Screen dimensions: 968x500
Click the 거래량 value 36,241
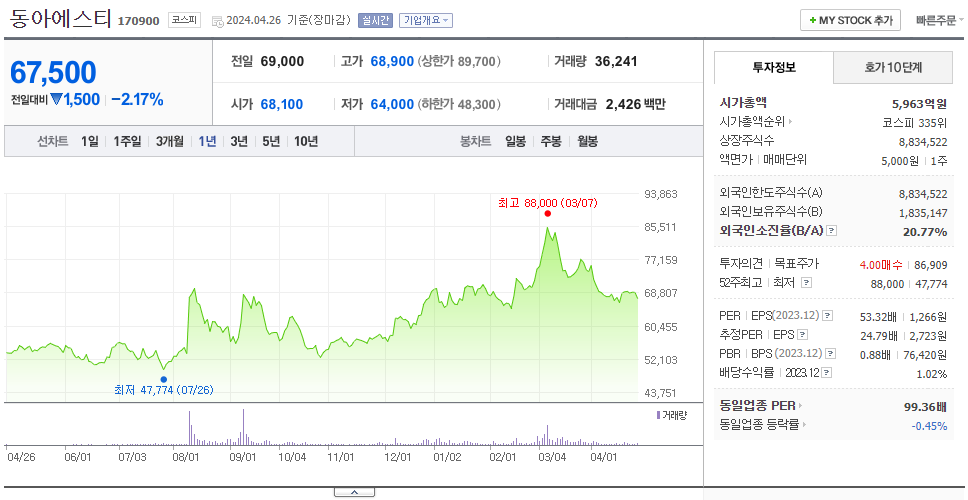click(x=616, y=61)
